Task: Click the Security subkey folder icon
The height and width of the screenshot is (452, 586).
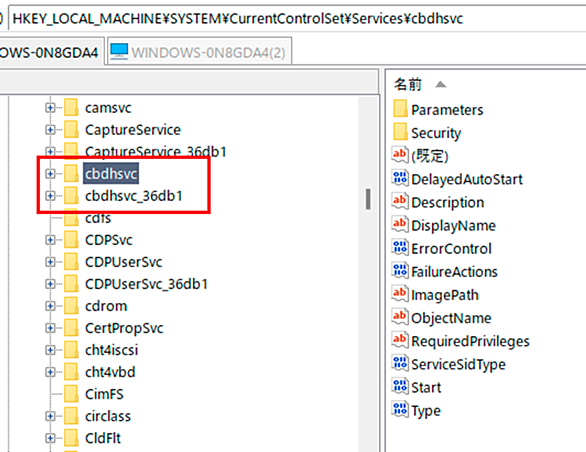Action: pyautogui.click(x=400, y=132)
